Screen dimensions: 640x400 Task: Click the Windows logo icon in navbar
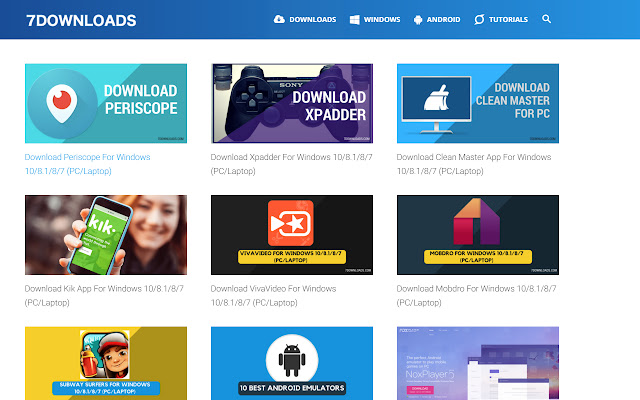point(355,20)
